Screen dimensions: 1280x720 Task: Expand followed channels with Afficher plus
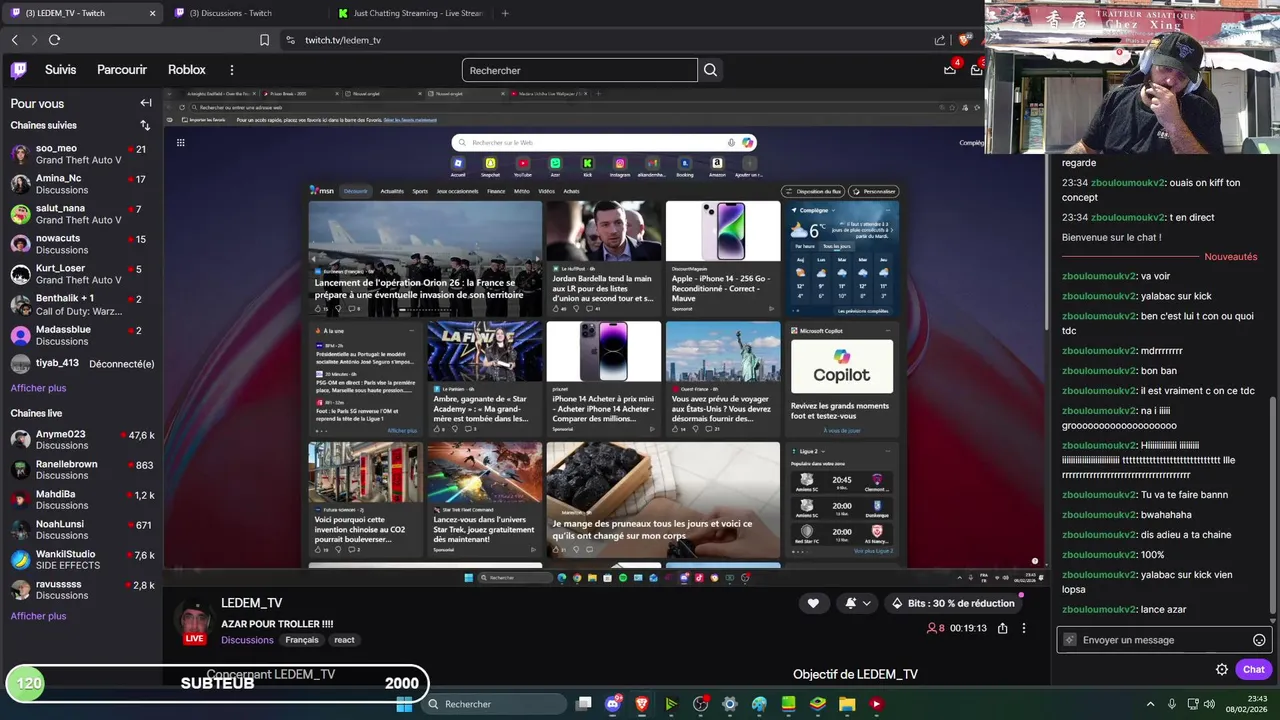(x=38, y=388)
